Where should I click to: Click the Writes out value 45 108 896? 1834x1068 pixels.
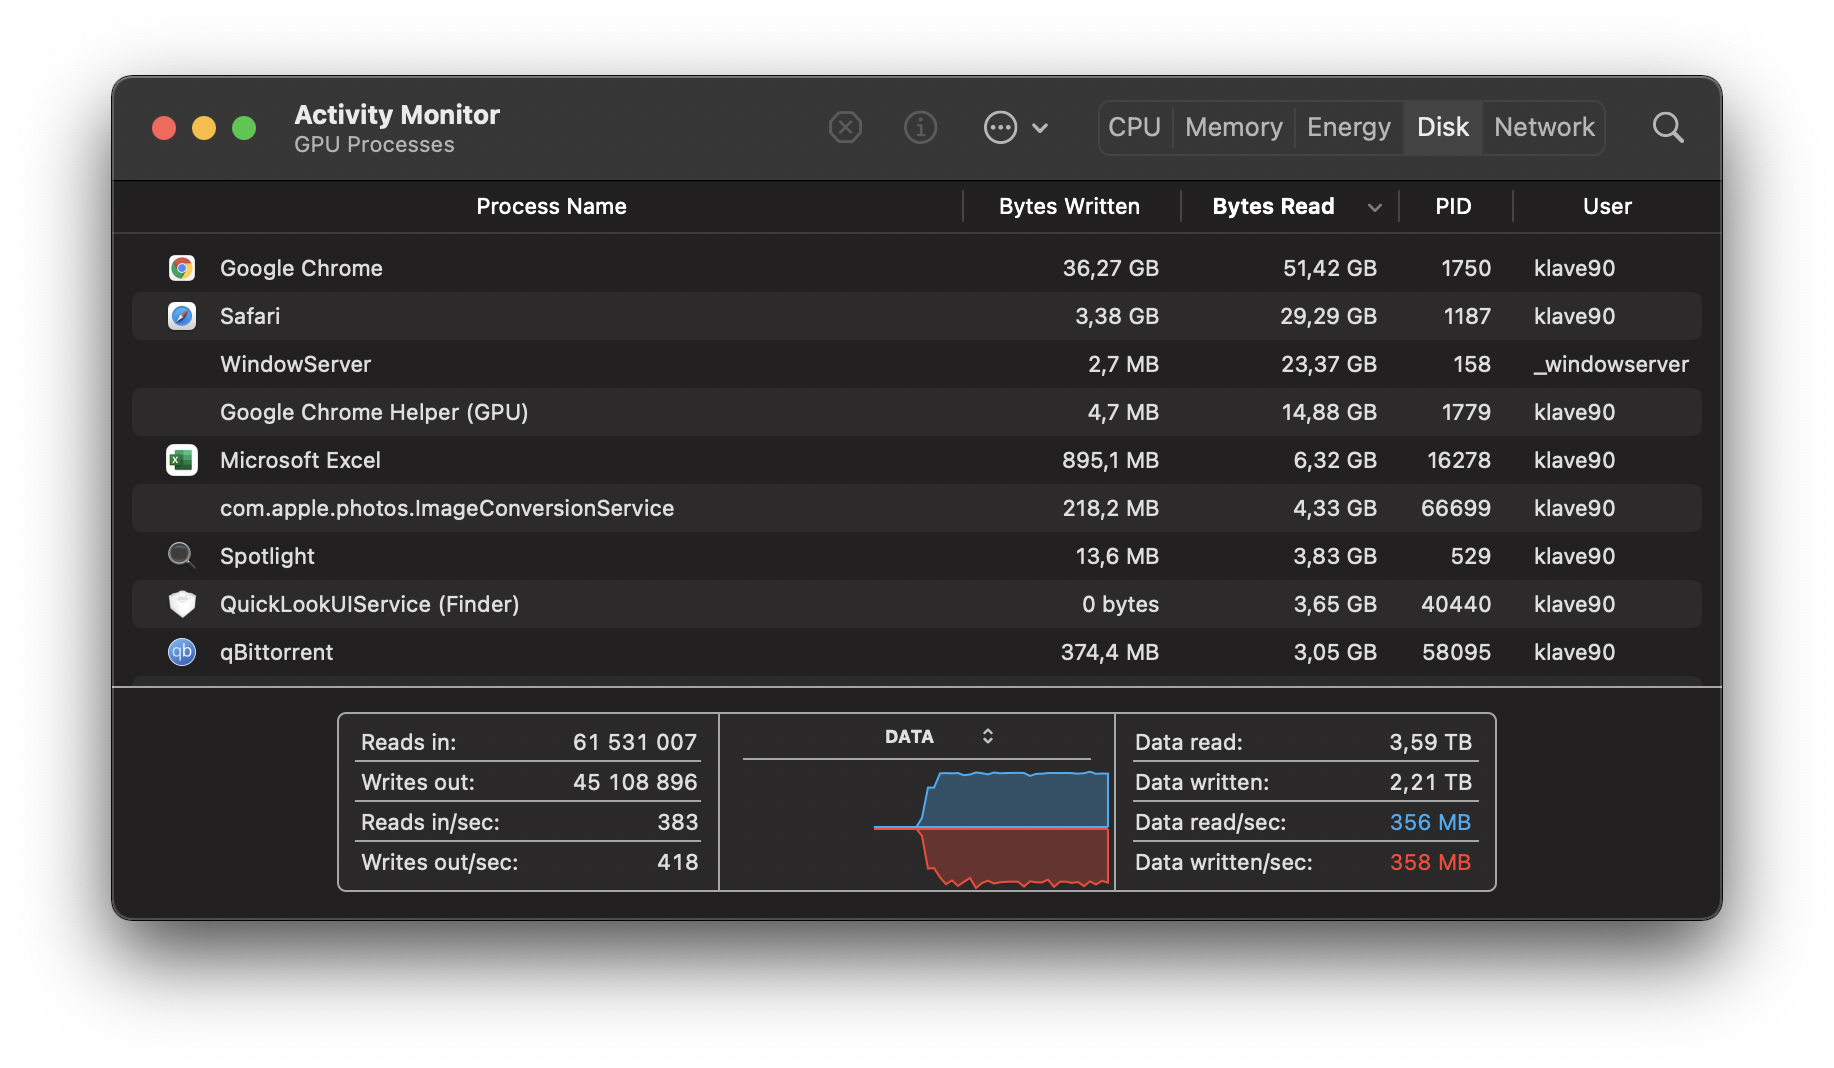point(635,782)
